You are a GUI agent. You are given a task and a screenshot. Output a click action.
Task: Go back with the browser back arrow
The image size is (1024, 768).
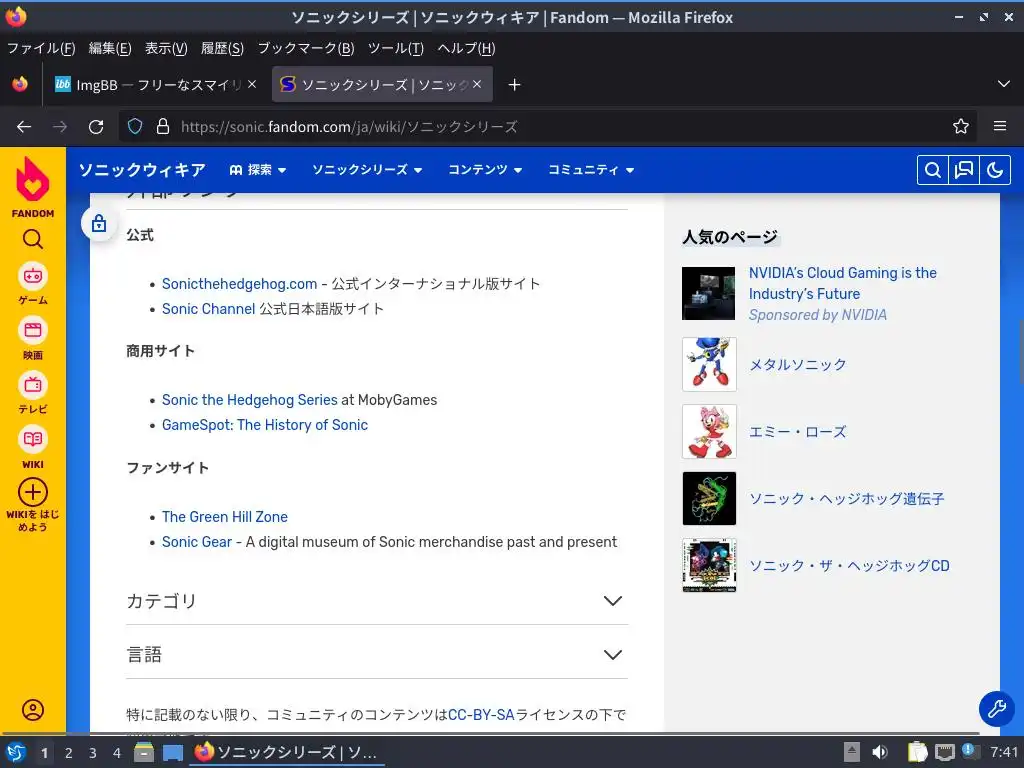(x=24, y=127)
